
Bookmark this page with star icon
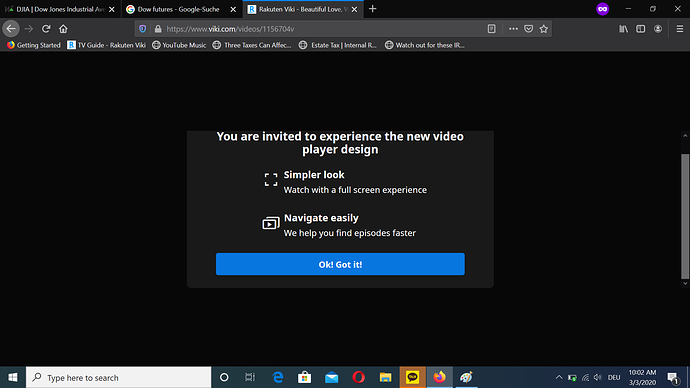(544, 29)
